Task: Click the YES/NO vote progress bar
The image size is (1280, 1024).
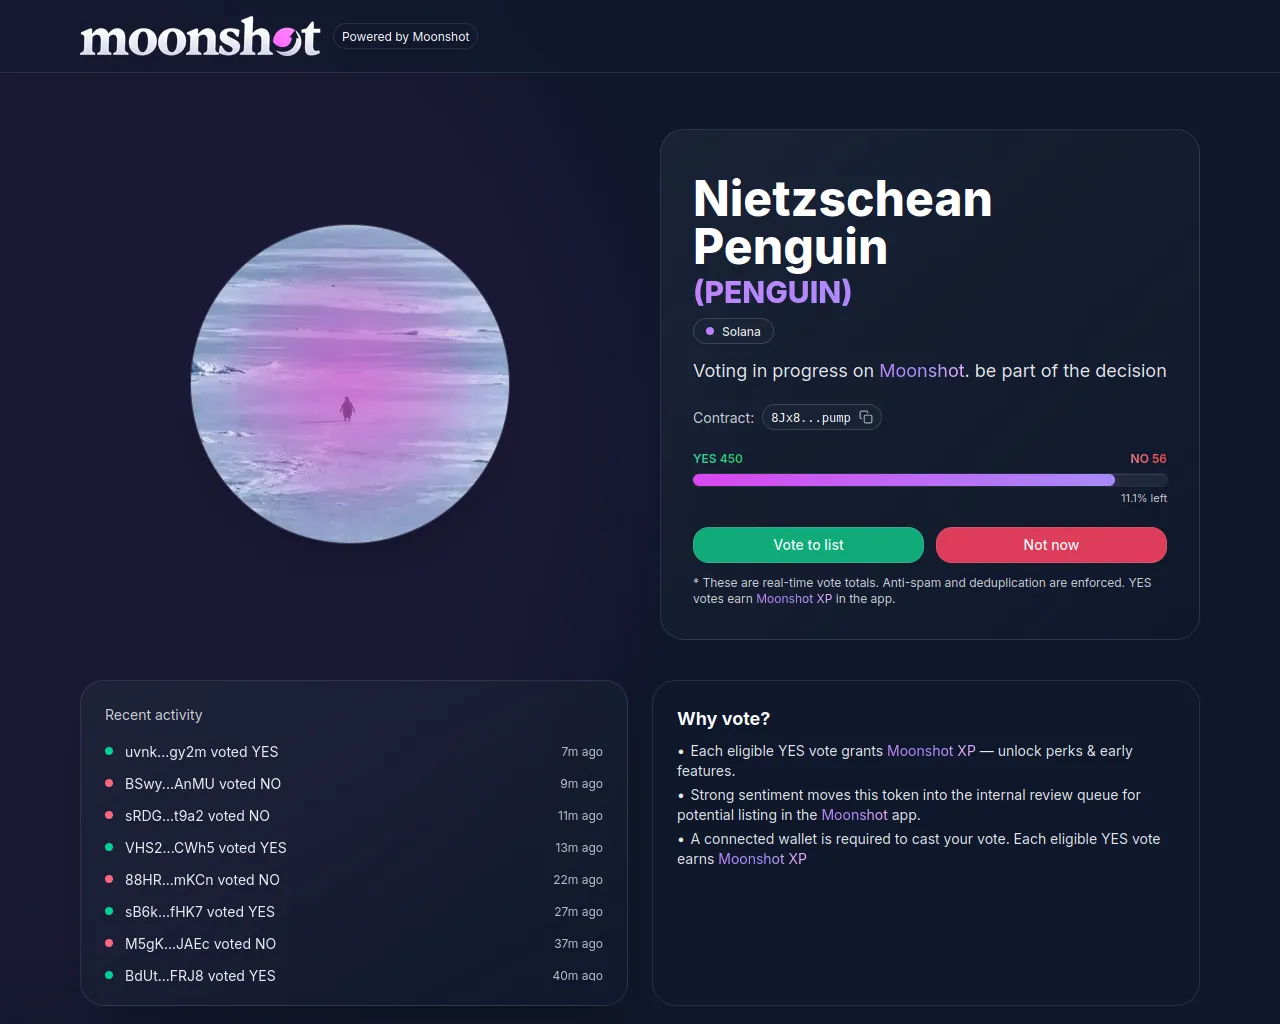Action: [929, 480]
